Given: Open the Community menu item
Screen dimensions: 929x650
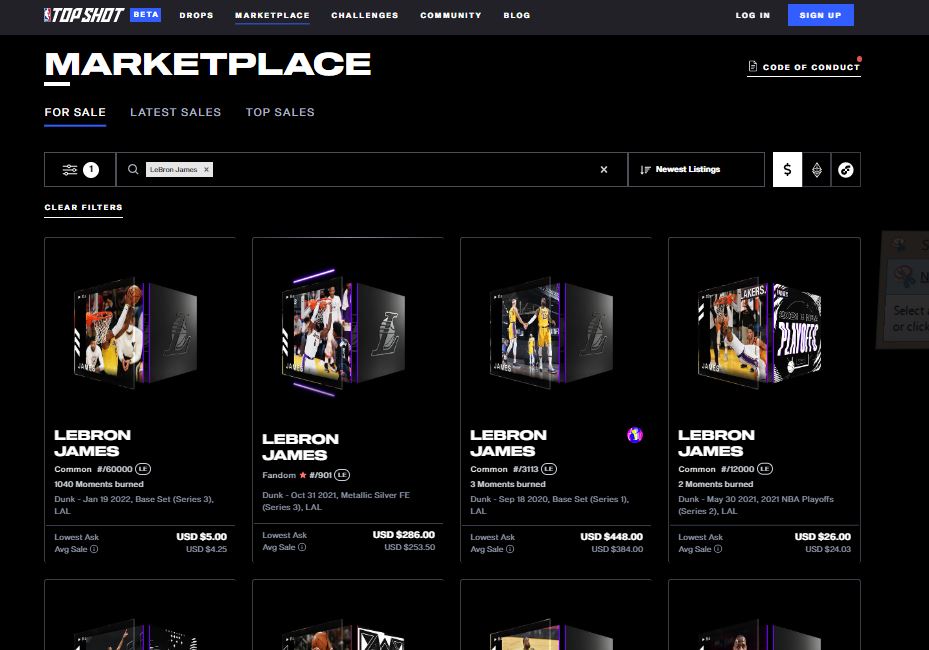Looking at the screenshot, I should coord(451,15).
